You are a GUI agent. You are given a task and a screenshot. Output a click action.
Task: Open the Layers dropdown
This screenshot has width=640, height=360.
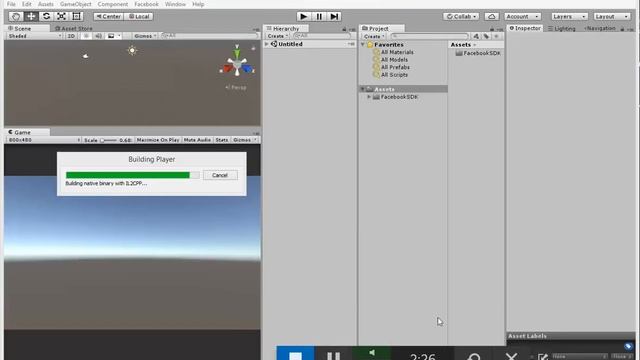(569, 16)
